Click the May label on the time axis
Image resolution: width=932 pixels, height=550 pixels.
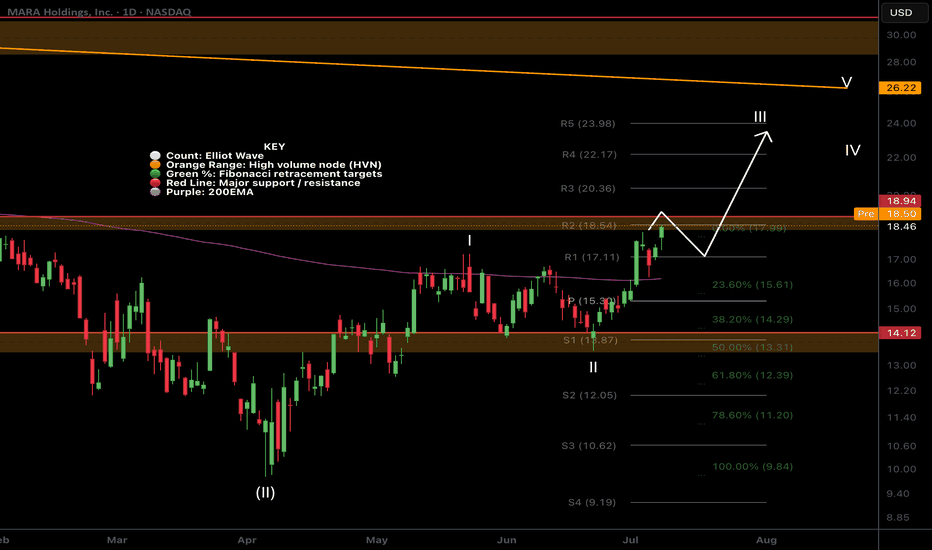pos(377,540)
